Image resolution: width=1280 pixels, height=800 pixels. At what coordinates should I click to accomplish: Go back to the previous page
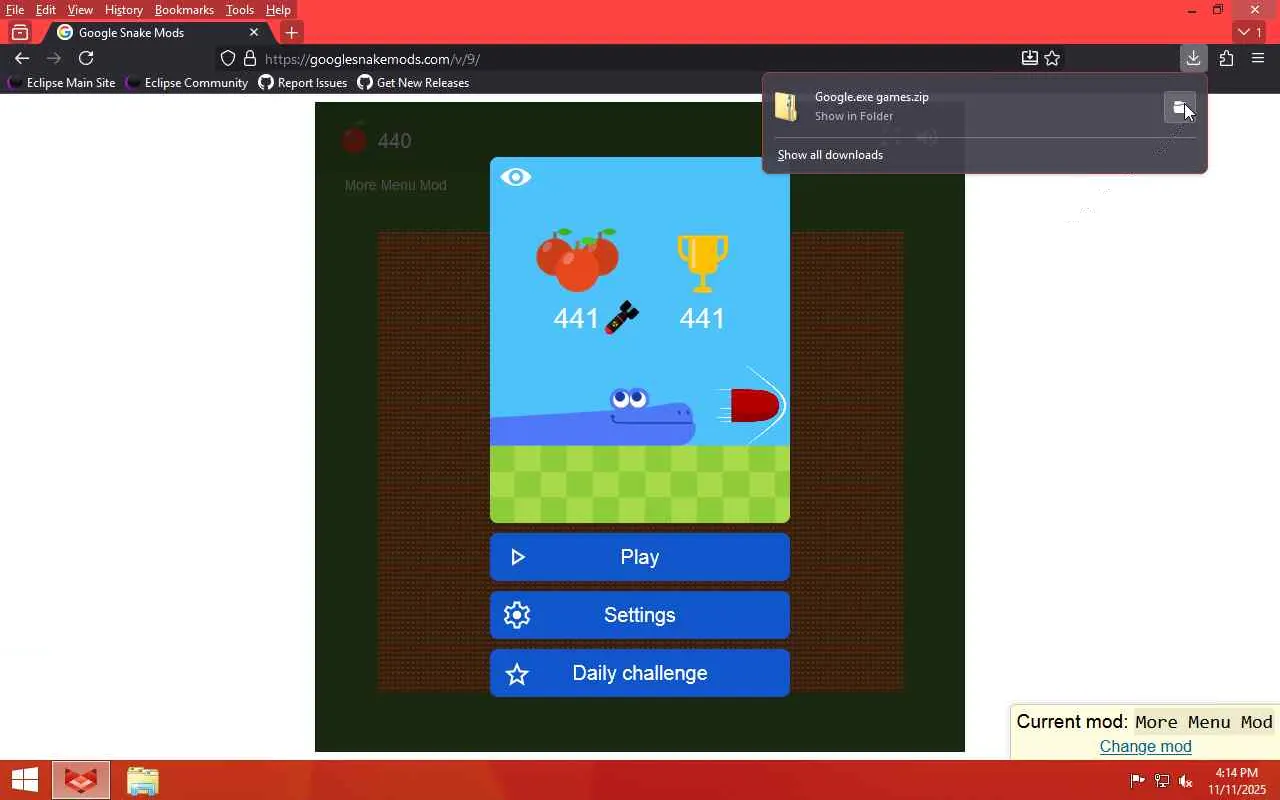(x=22, y=58)
